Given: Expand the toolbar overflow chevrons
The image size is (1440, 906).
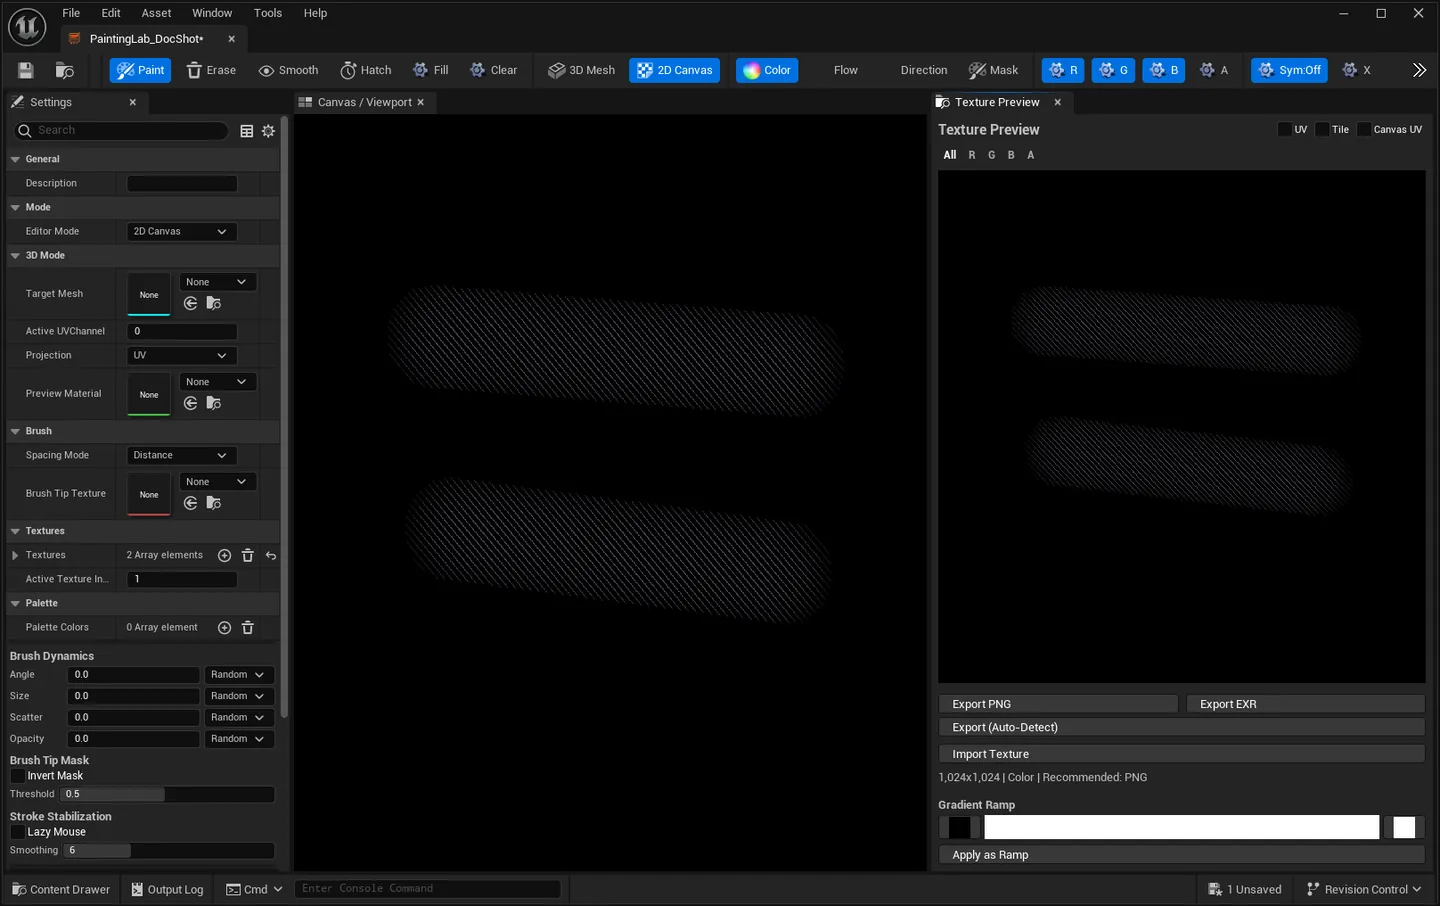Looking at the screenshot, I should (1419, 70).
